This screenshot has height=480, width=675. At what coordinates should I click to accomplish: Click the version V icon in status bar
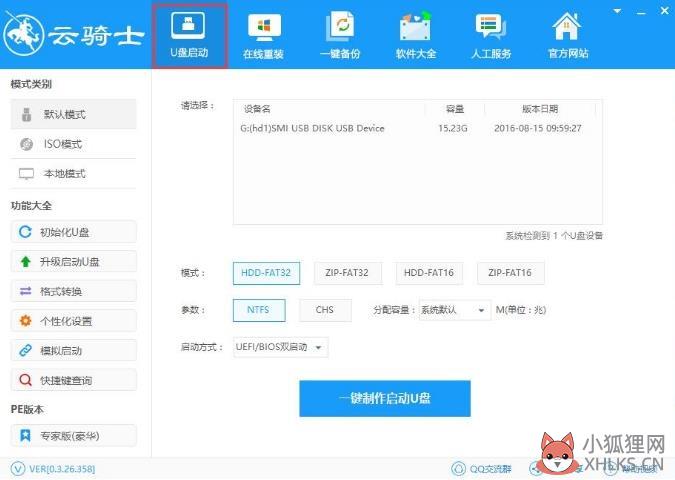[18, 468]
